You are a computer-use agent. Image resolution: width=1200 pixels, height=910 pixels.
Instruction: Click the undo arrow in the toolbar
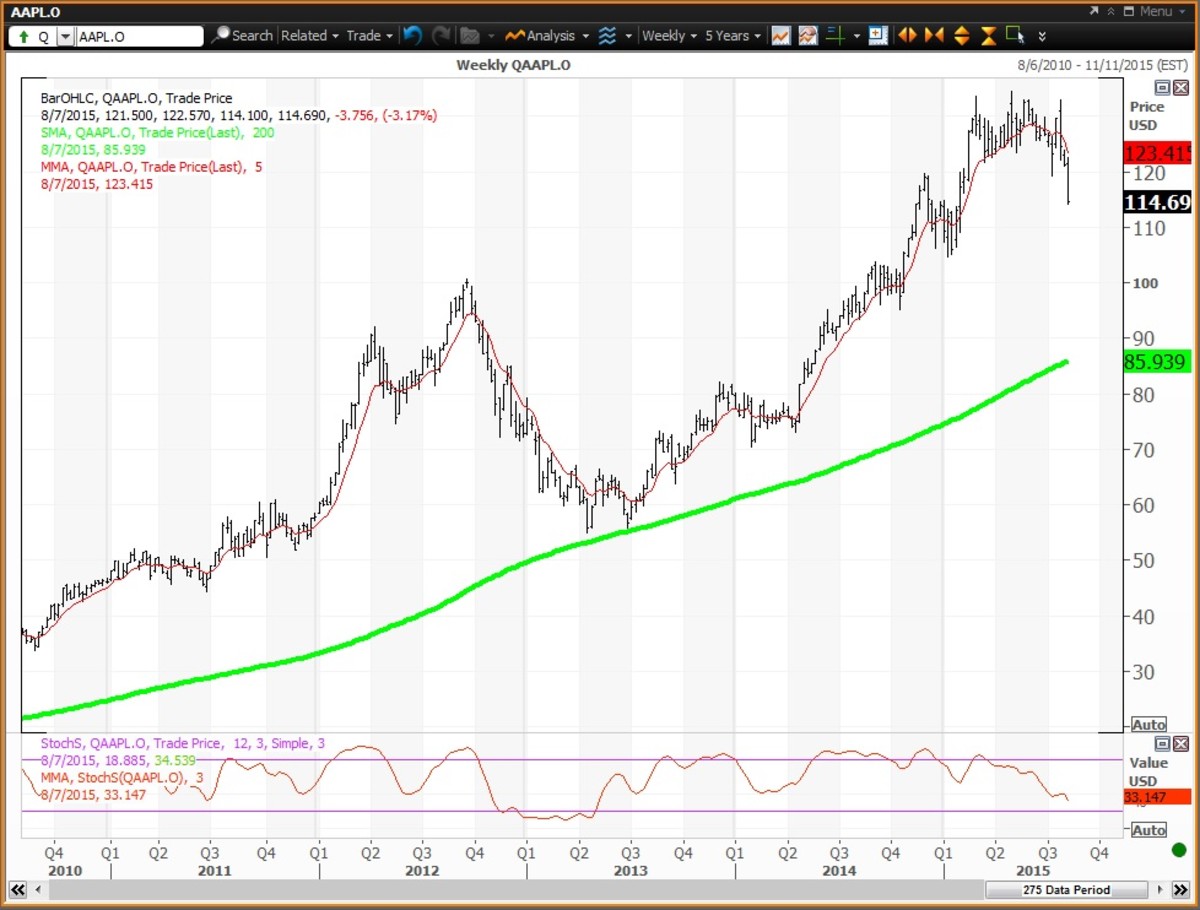(x=412, y=36)
